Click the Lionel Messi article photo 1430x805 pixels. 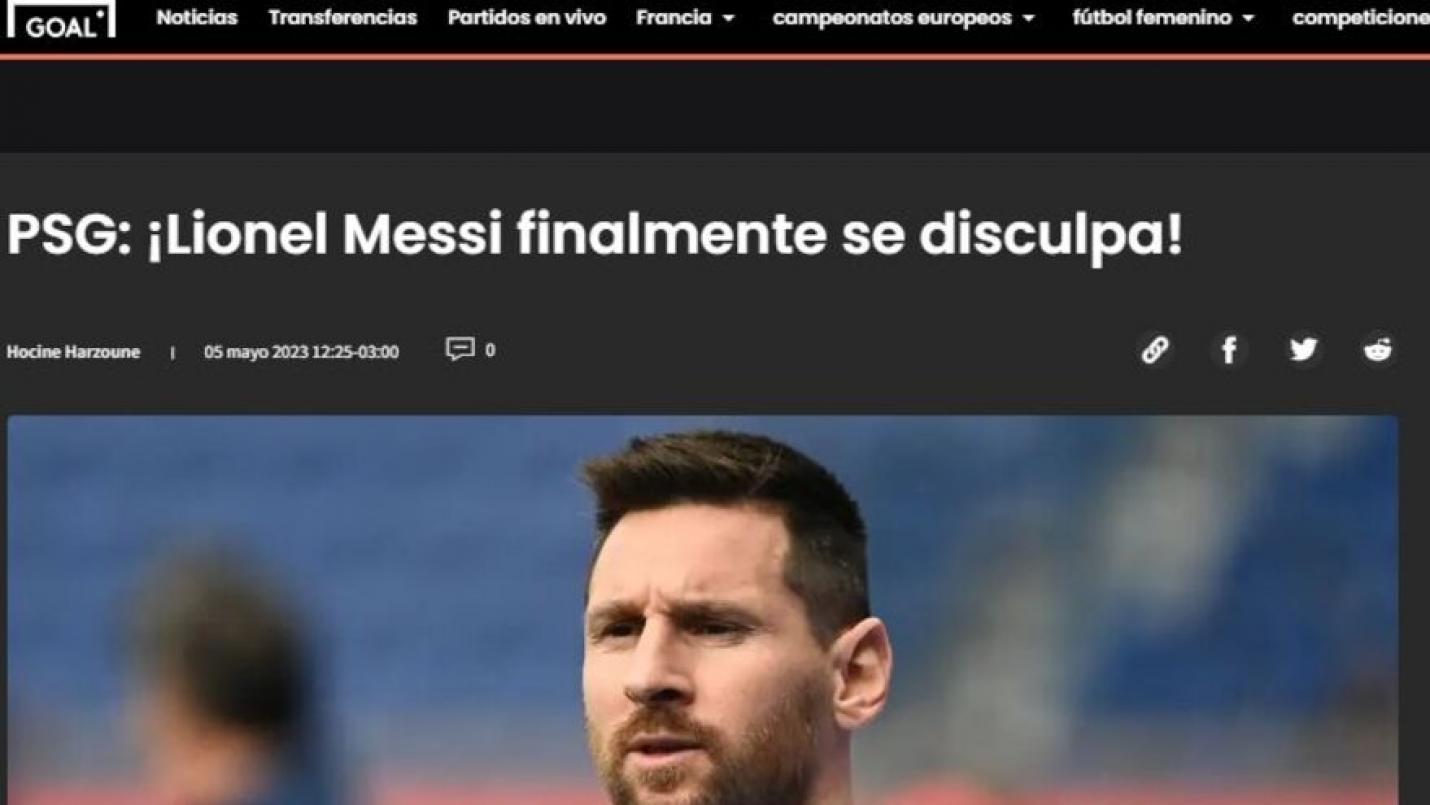pyautogui.click(x=702, y=610)
